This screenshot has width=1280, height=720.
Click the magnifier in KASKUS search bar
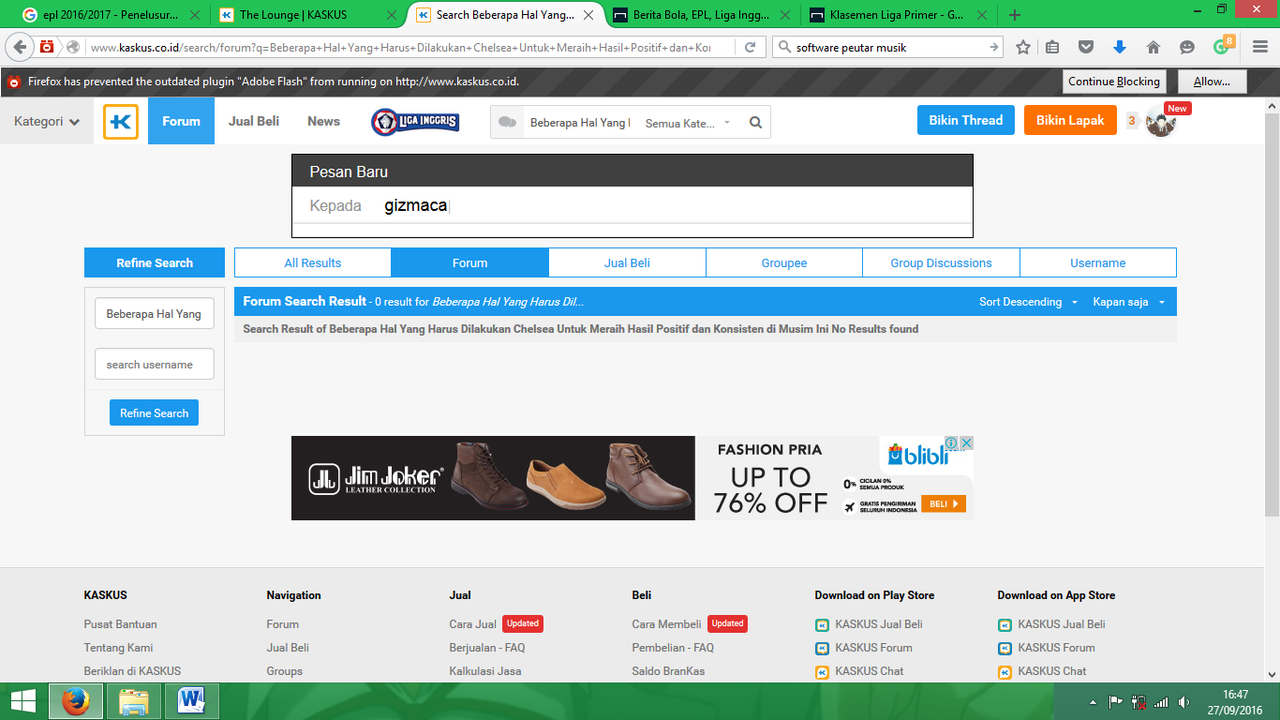(x=756, y=123)
